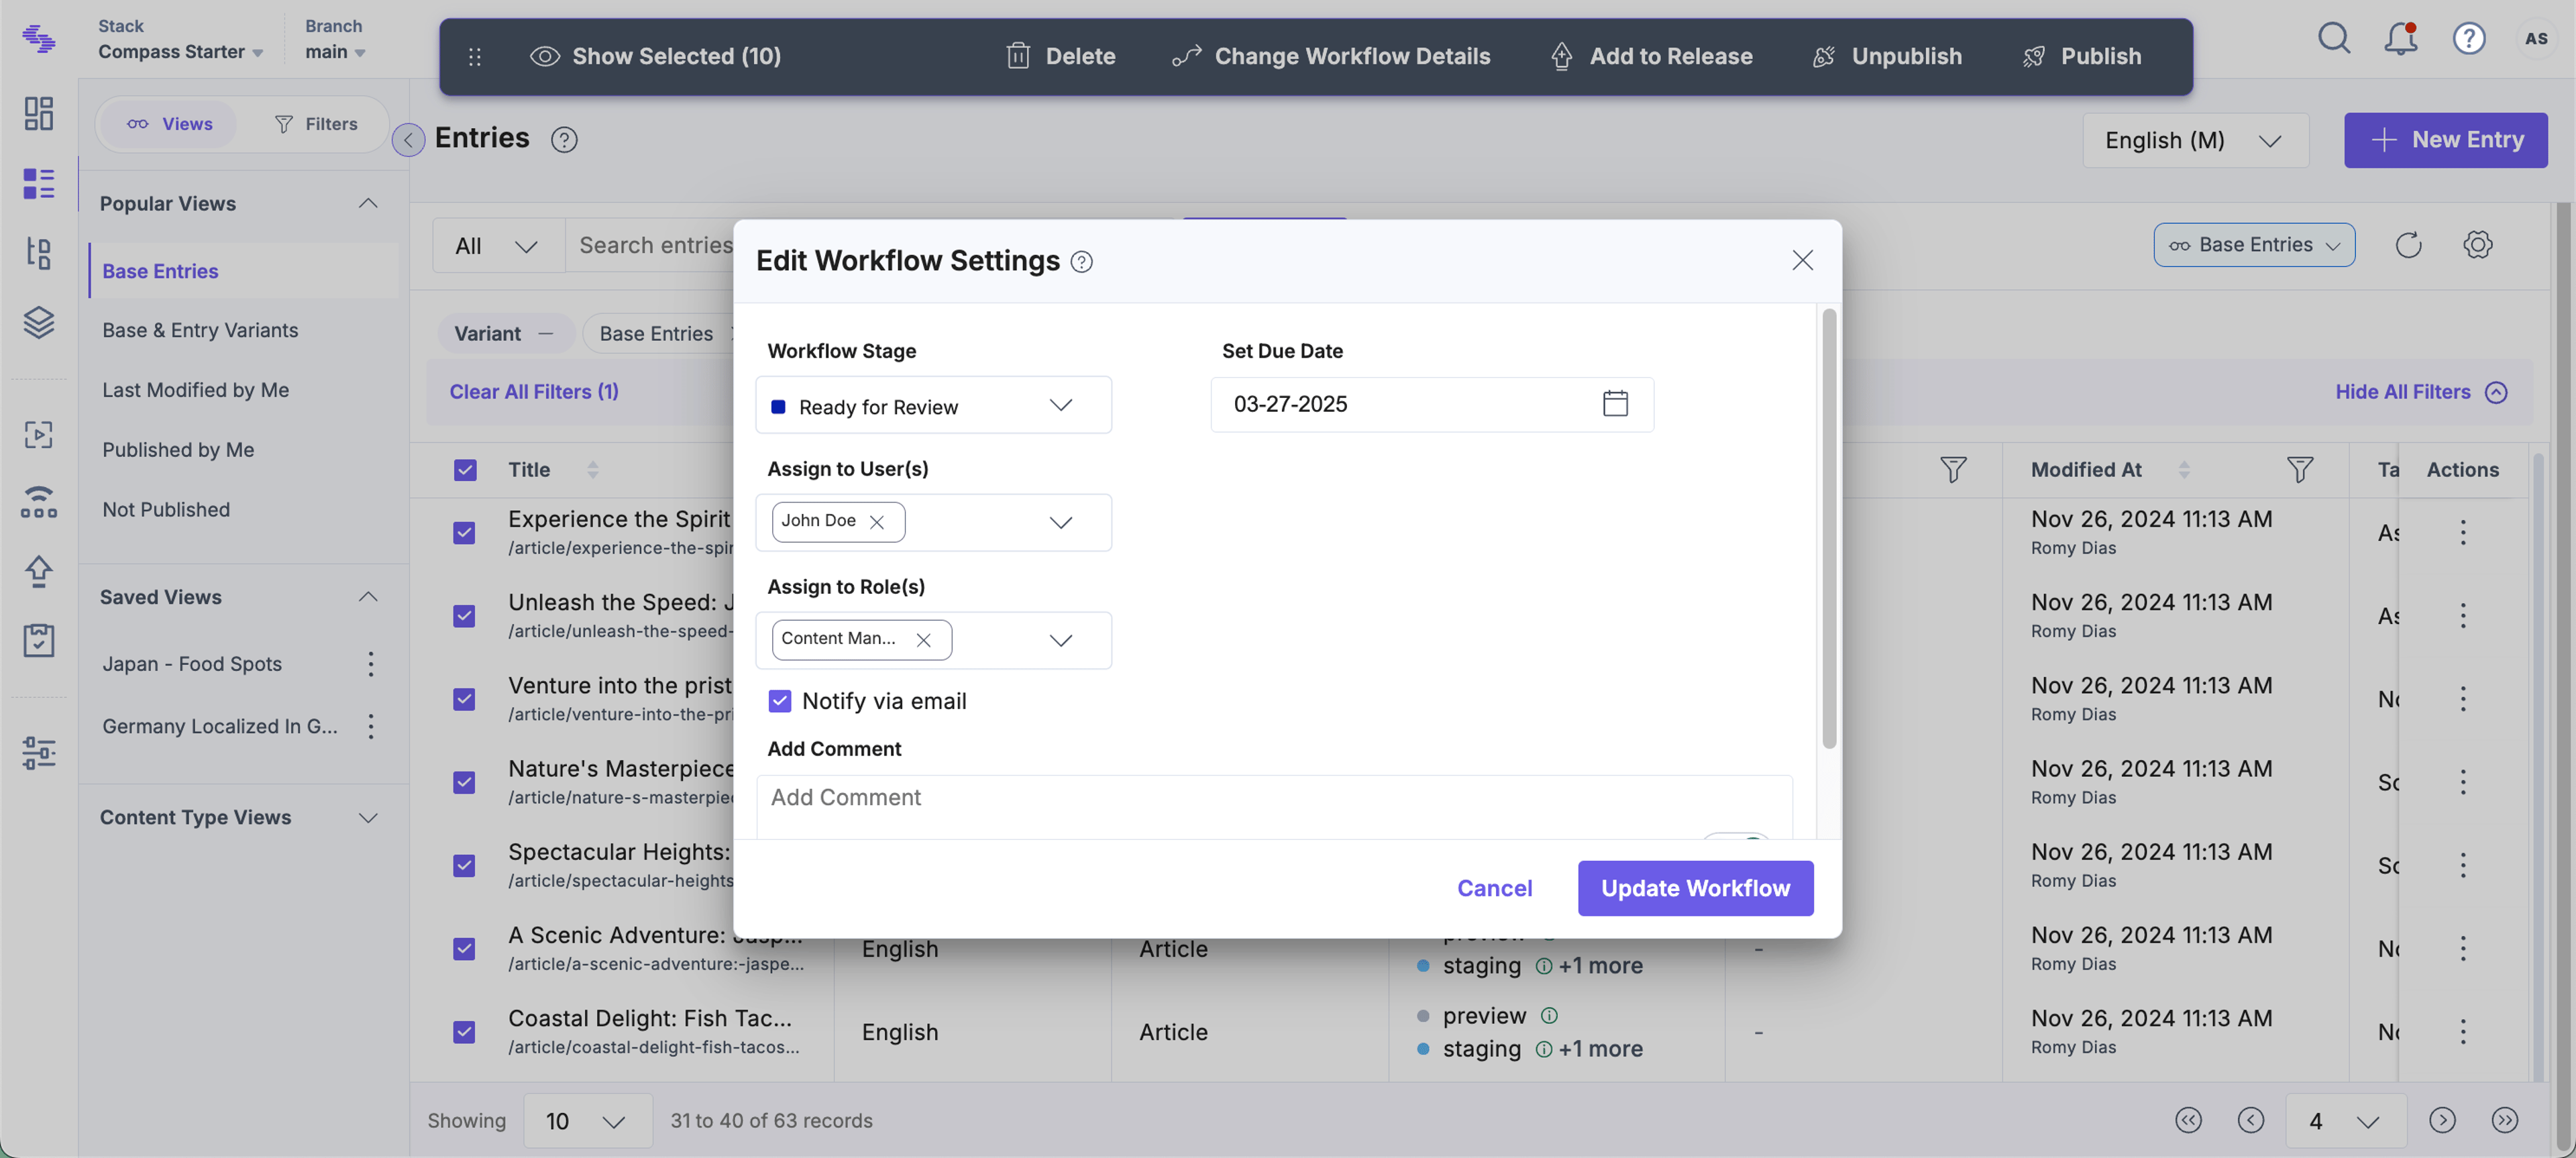Select the Not Published view
Viewport: 2576px width, 1158px height.
point(166,509)
